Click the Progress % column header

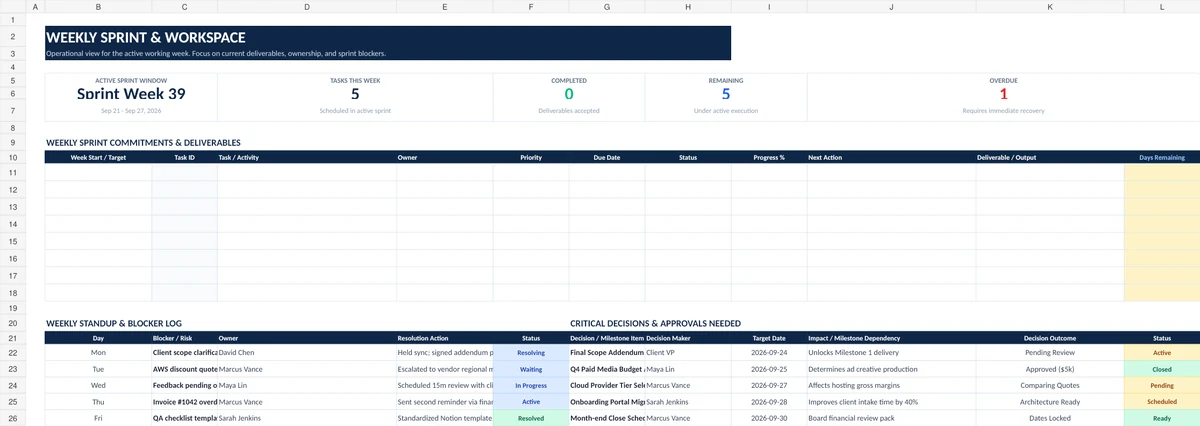768,157
